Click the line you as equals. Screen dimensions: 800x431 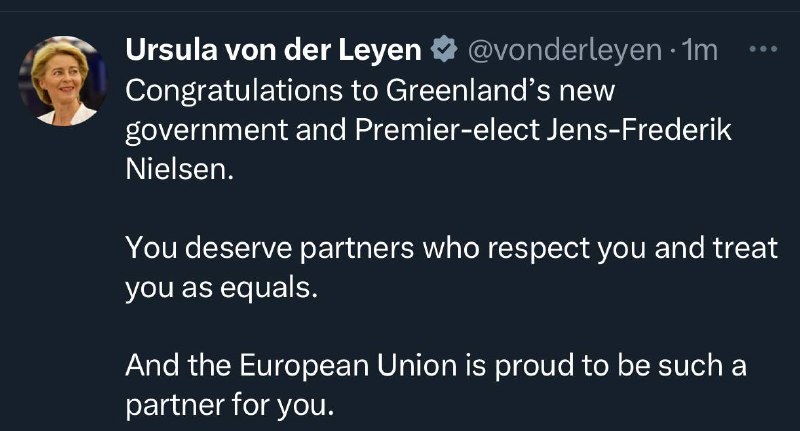pos(221,288)
